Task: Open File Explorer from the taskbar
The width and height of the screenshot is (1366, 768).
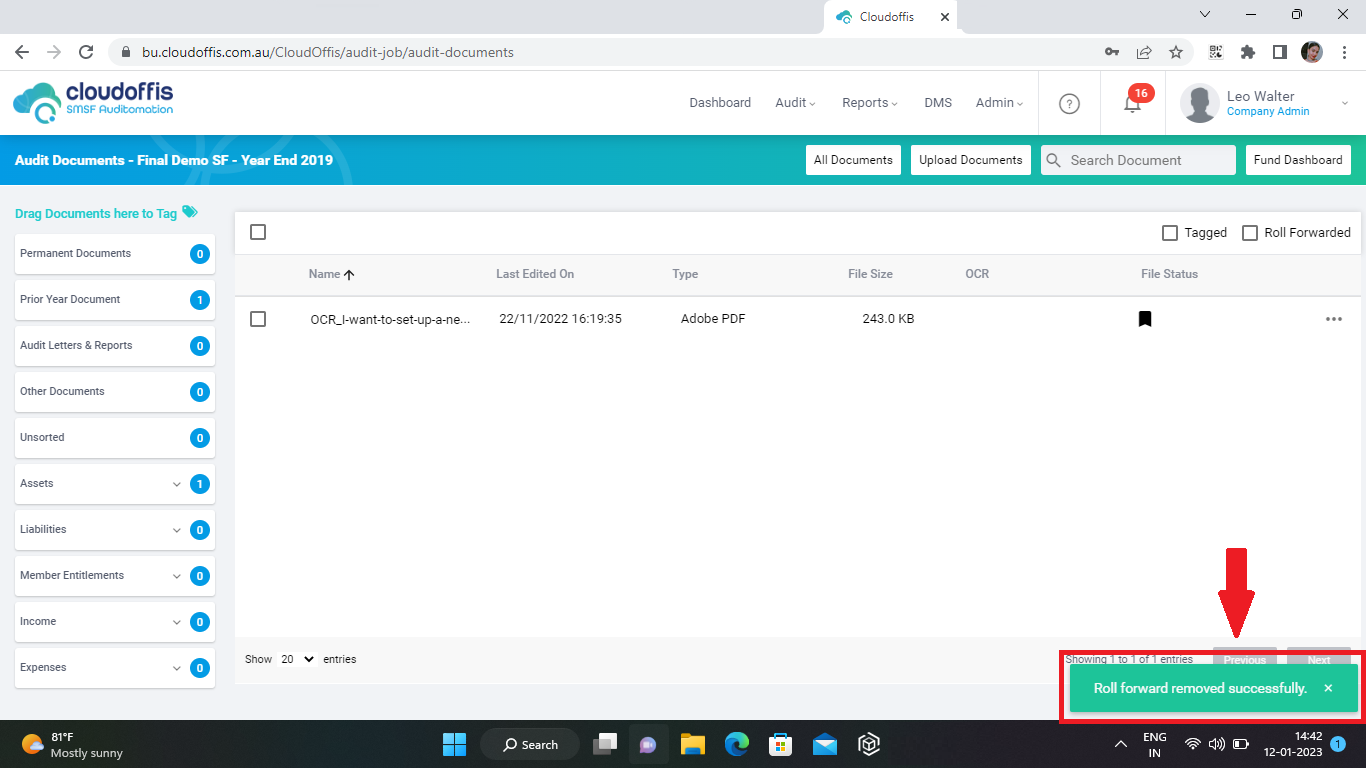Action: [693, 744]
